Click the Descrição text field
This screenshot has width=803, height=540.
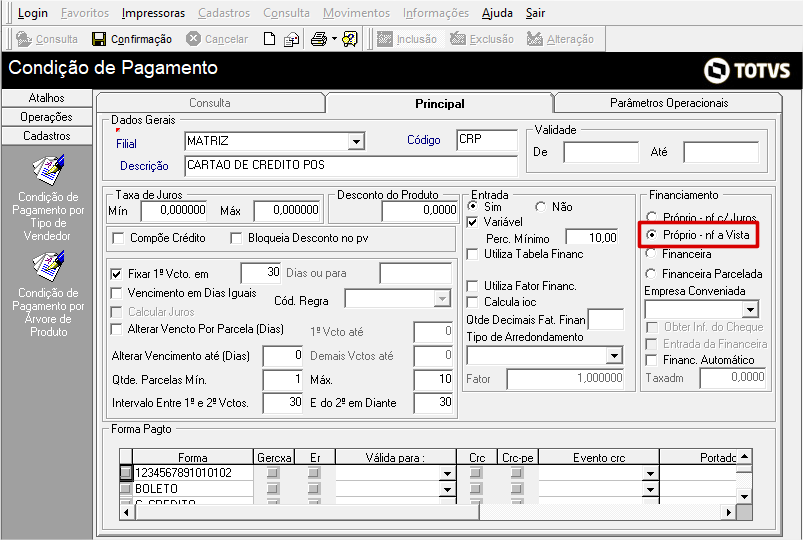351,165
